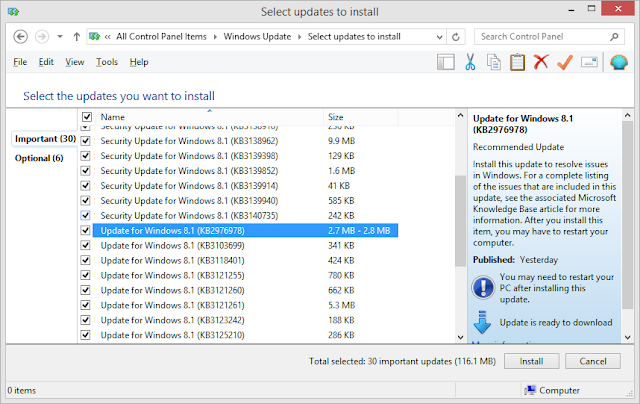The width and height of the screenshot is (640, 404).
Task: Sort the list by Size column
Action: tap(361, 117)
